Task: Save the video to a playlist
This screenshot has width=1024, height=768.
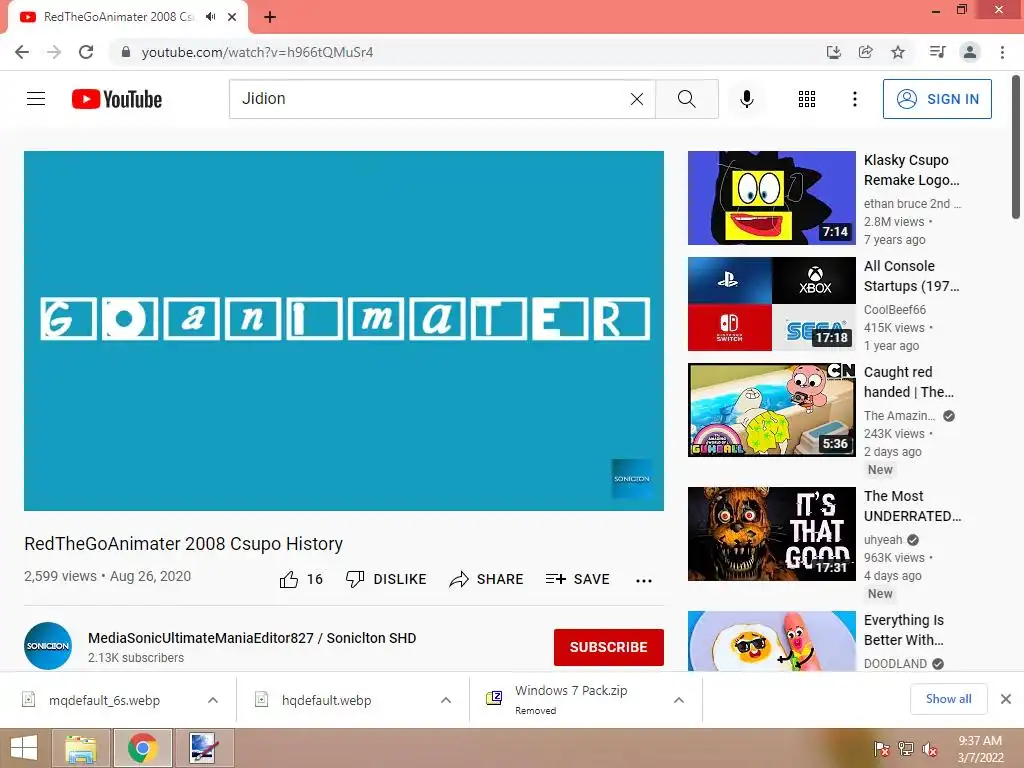Action: click(577, 579)
